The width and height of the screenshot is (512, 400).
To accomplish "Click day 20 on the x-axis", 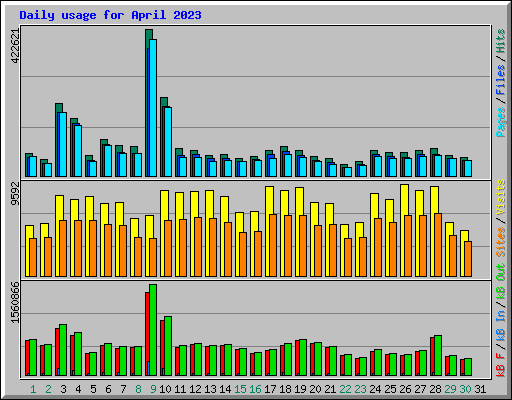I will tap(315, 389).
